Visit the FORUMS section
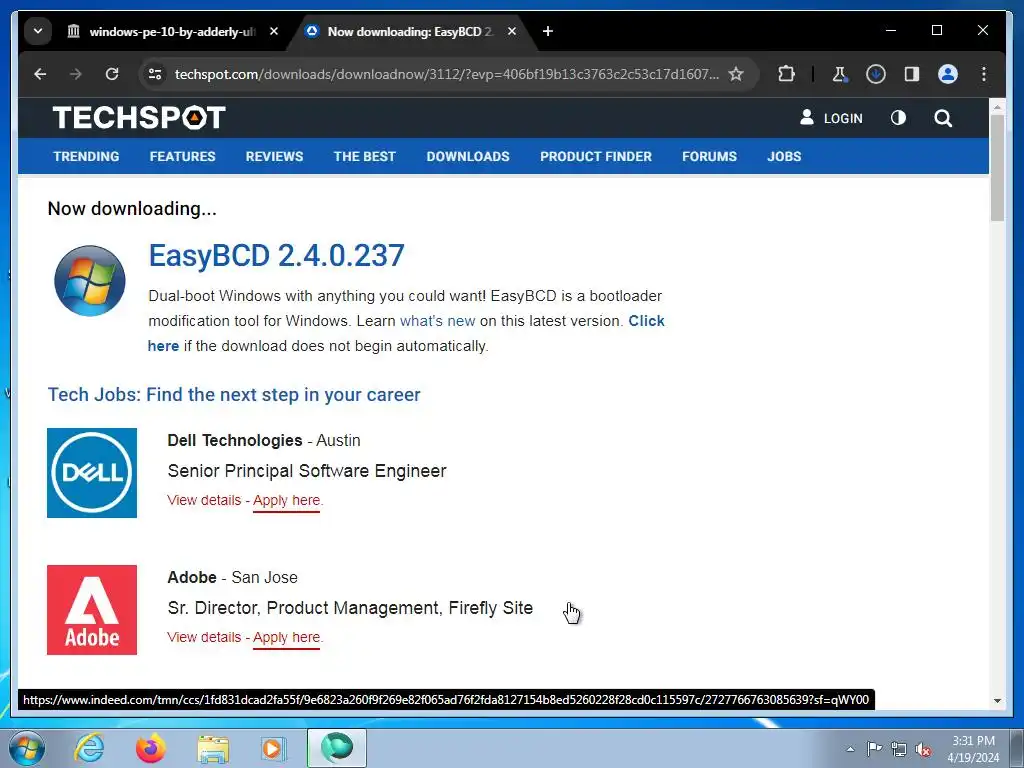Image resolution: width=1024 pixels, height=768 pixels. (709, 157)
